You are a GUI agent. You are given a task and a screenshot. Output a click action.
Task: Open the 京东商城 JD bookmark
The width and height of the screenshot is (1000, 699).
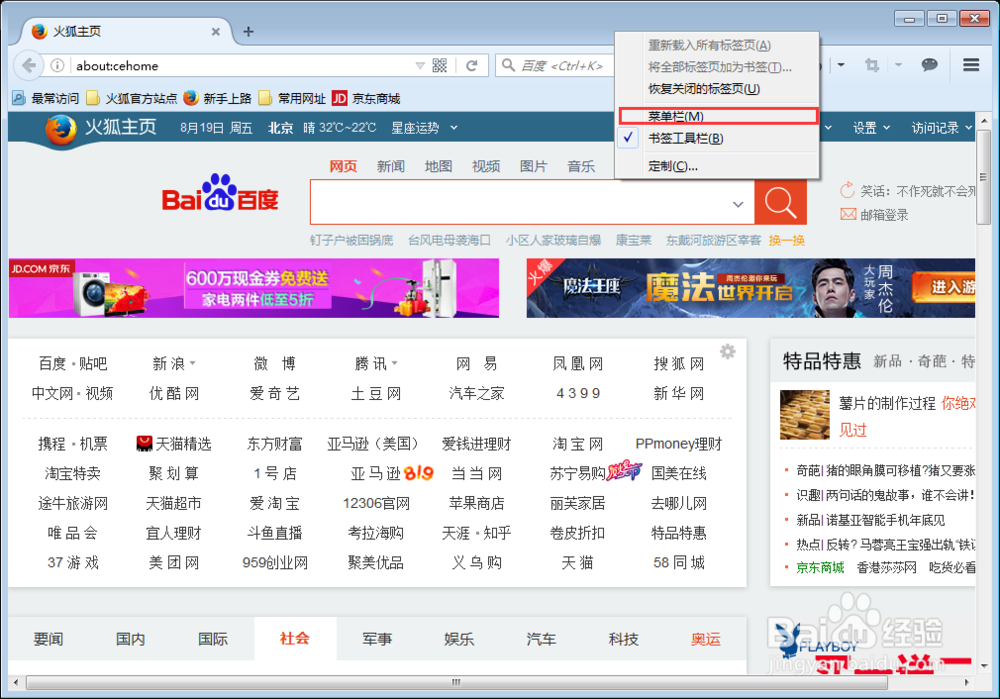click(x=366, y=98)
